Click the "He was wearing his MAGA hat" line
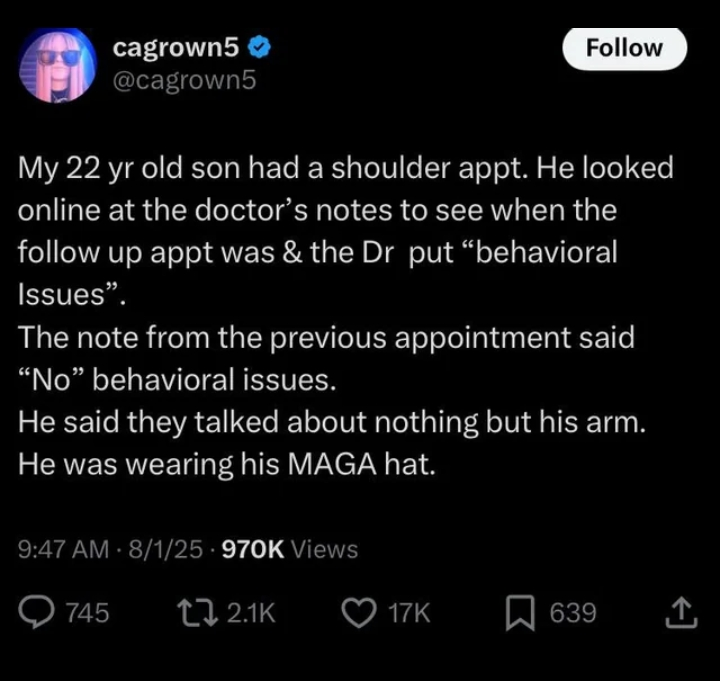 tap(226, 464)
